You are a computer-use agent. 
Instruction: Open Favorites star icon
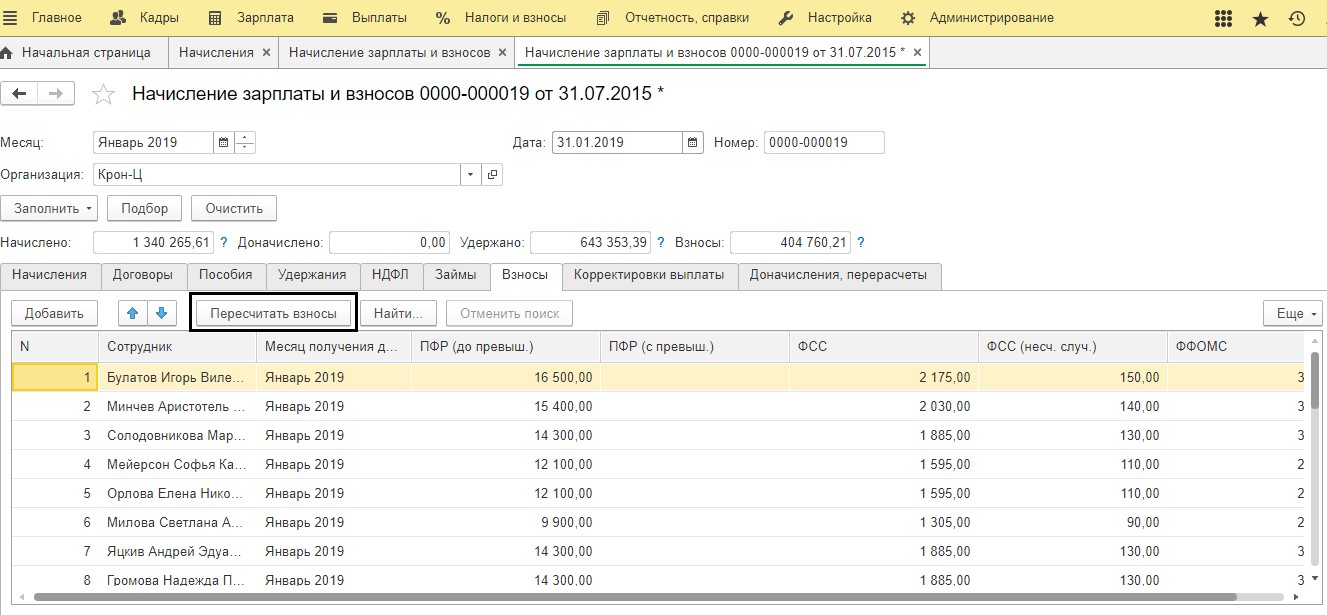1260,18
